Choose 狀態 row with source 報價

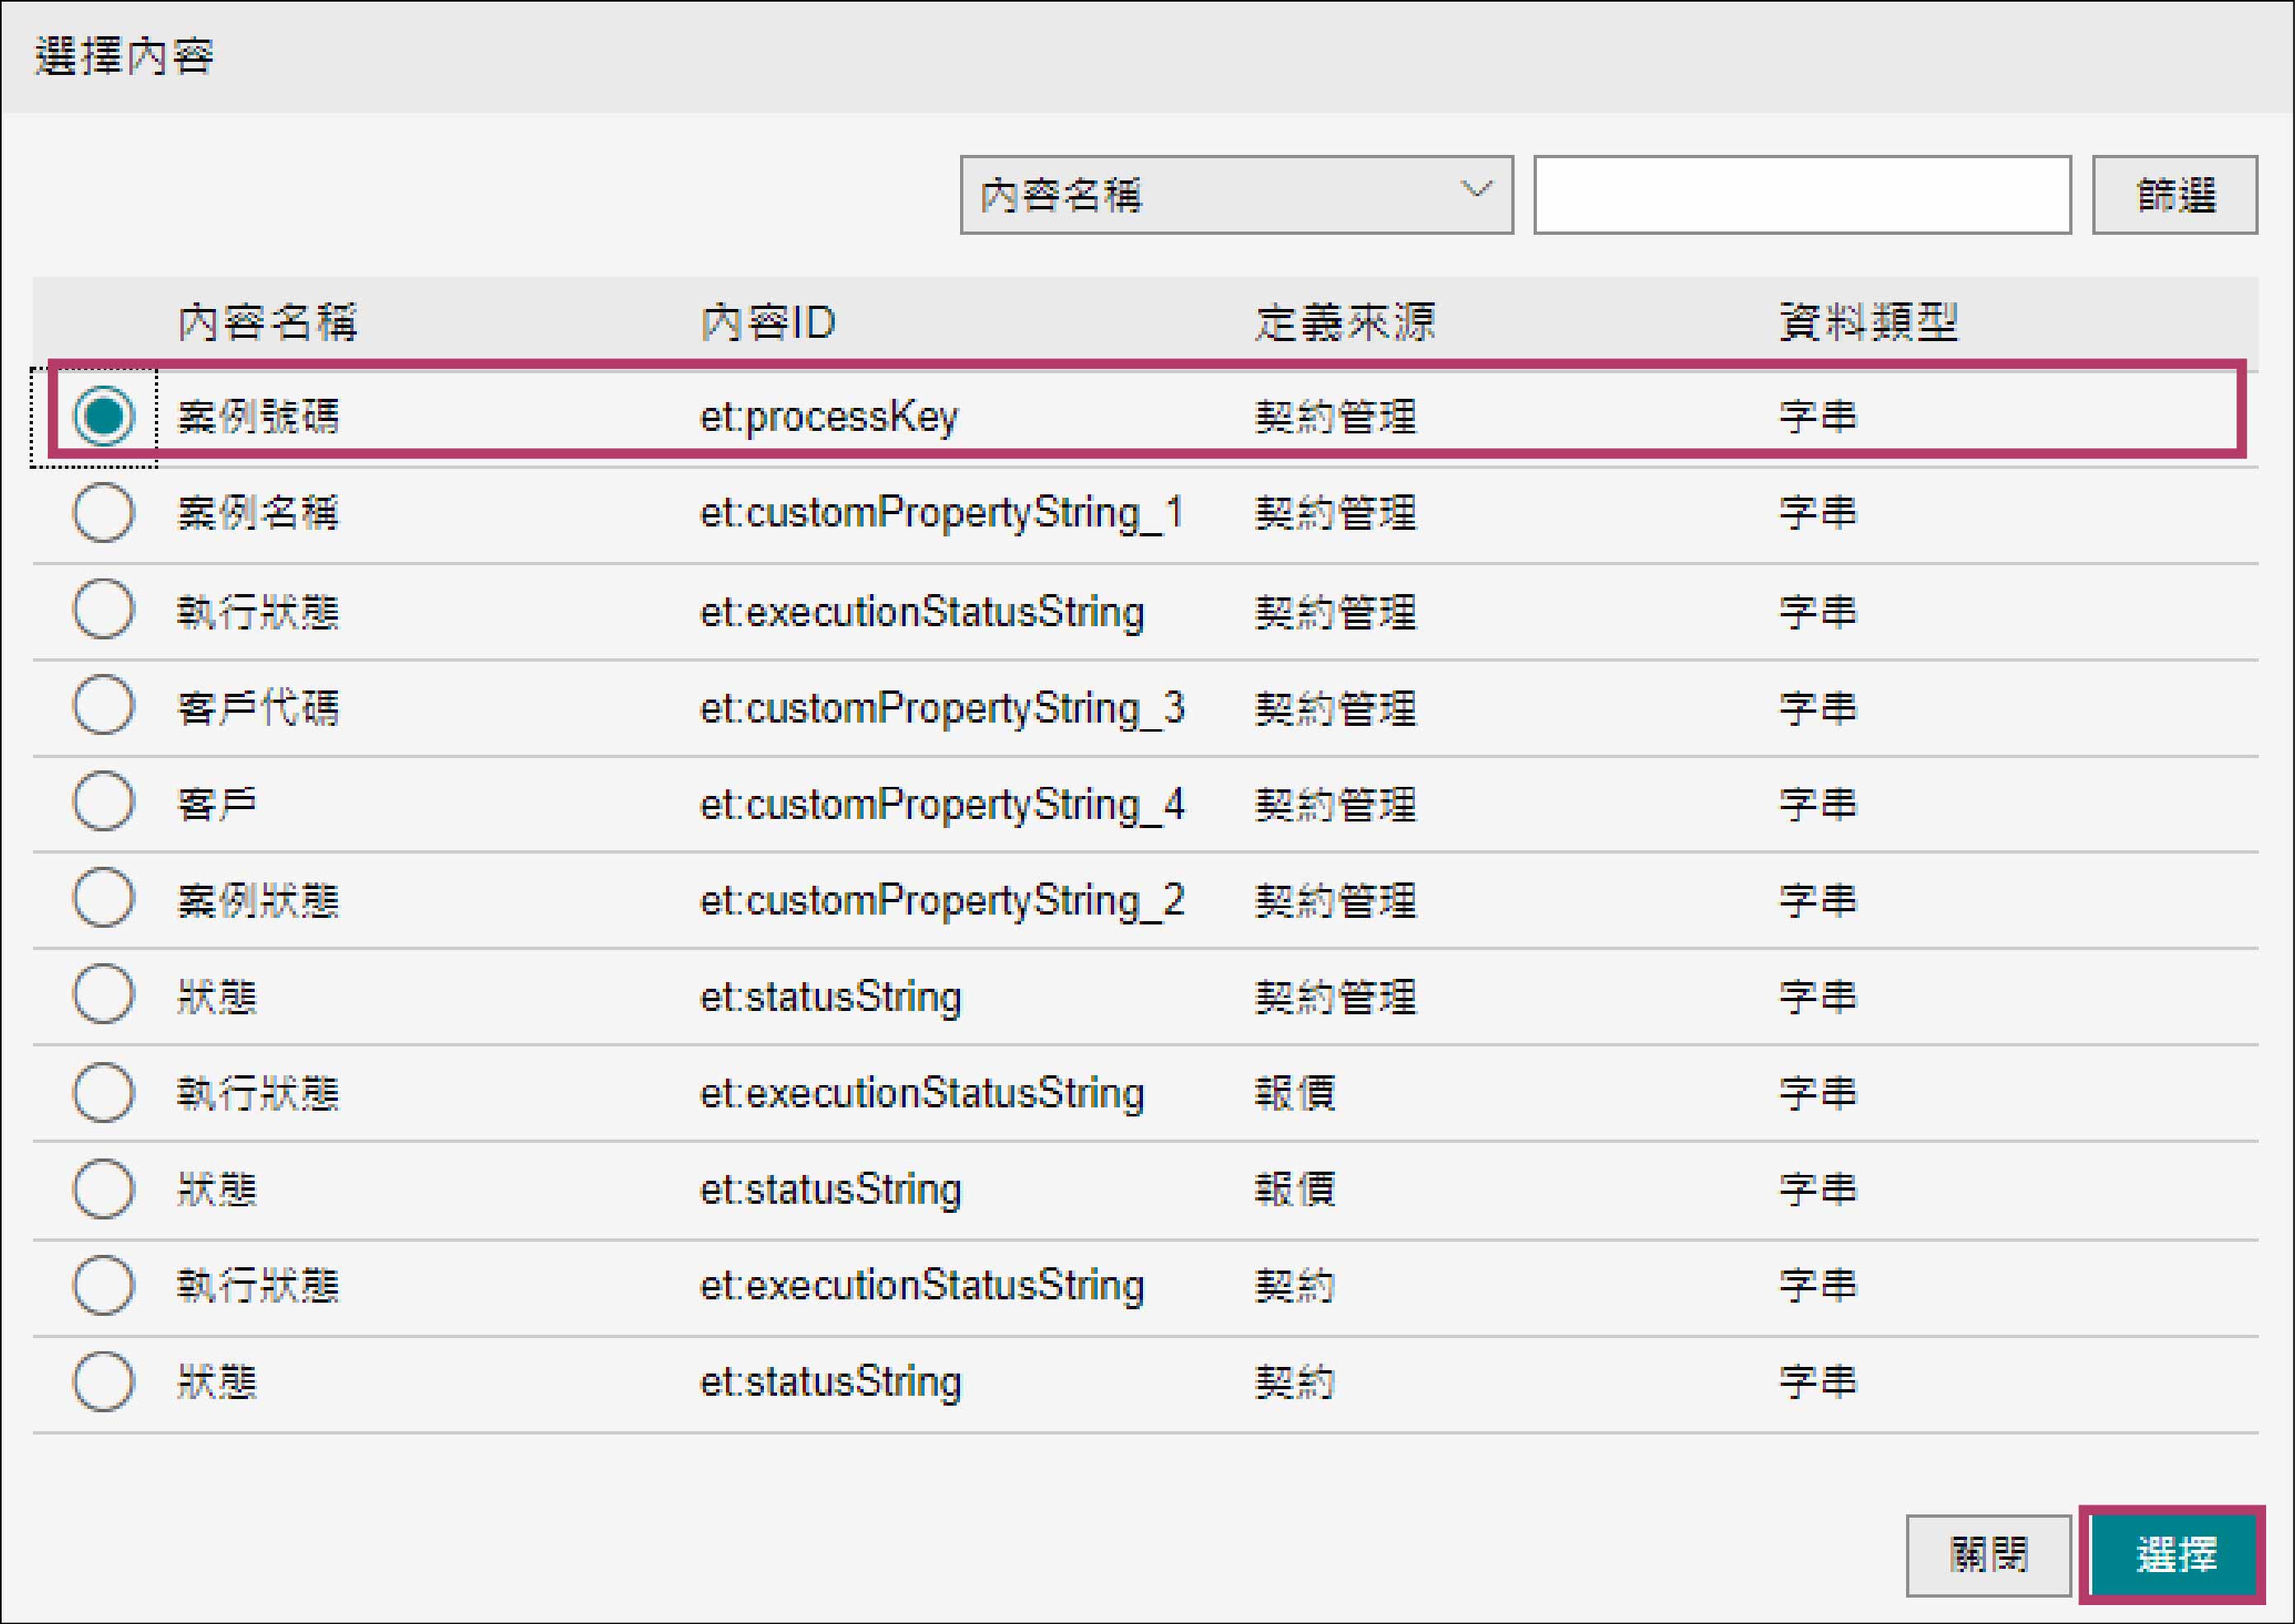pos(103,1189)
